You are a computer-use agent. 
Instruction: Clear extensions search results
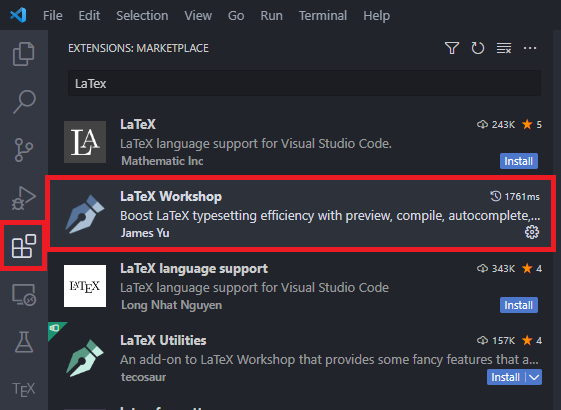coord(504,48)
